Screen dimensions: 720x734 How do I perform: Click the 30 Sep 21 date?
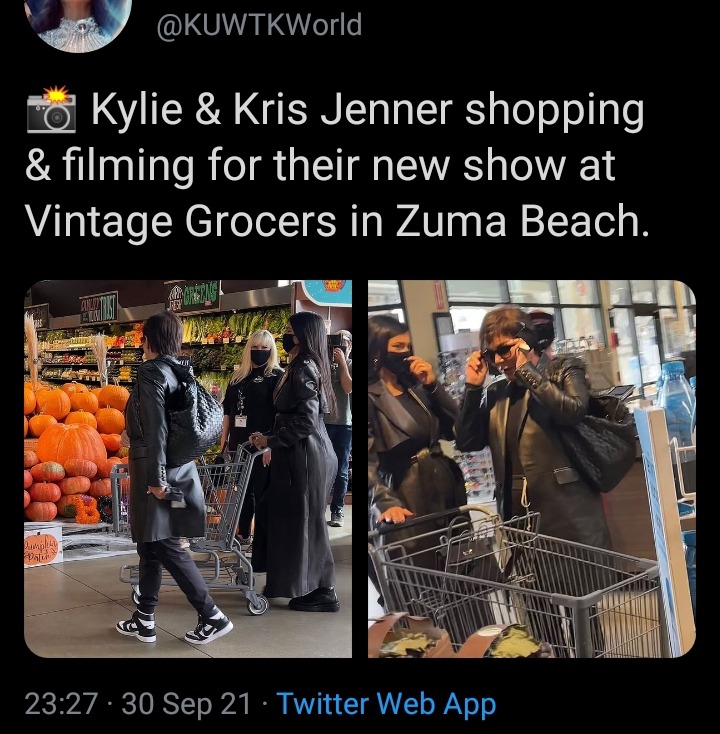coord(186,704)
